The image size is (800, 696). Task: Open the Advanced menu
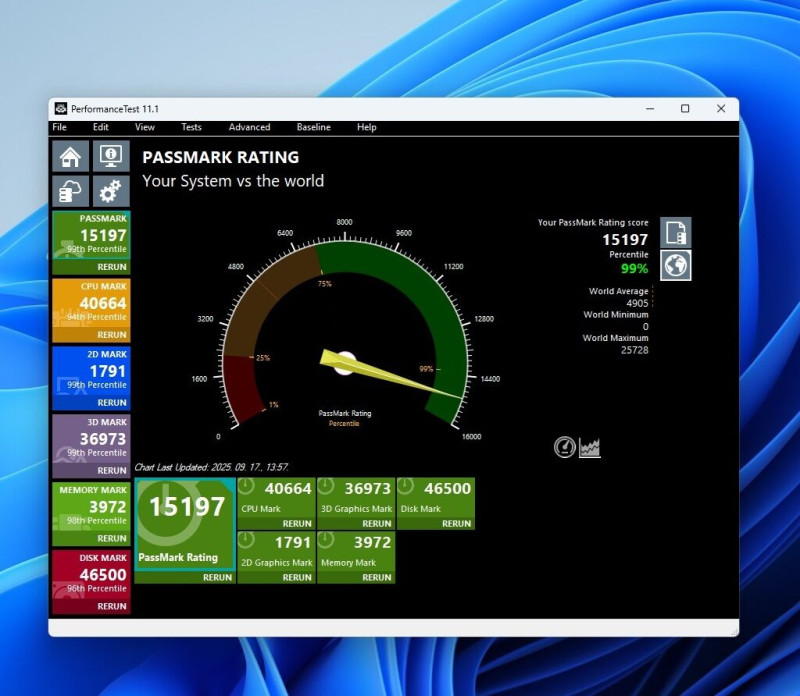coord(249,127)
